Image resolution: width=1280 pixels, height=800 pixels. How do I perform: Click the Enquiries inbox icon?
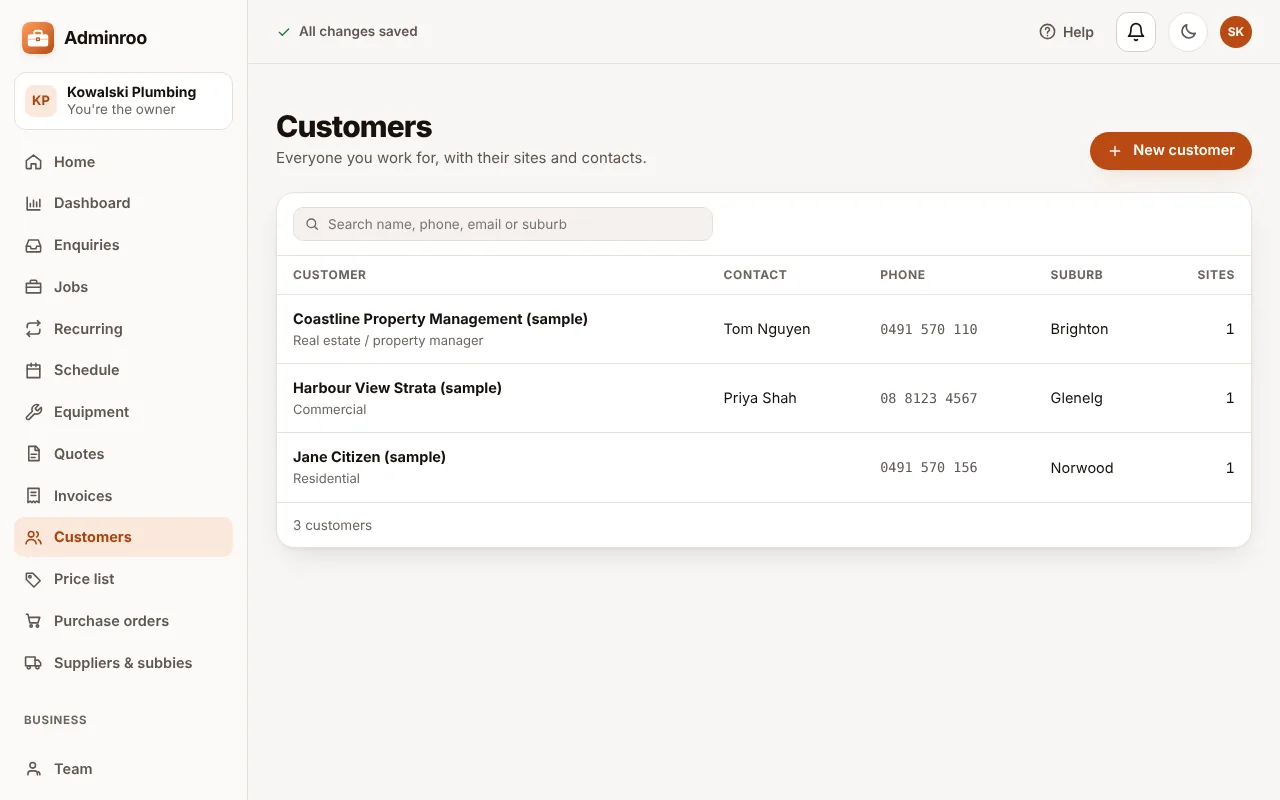click(34, 245)
